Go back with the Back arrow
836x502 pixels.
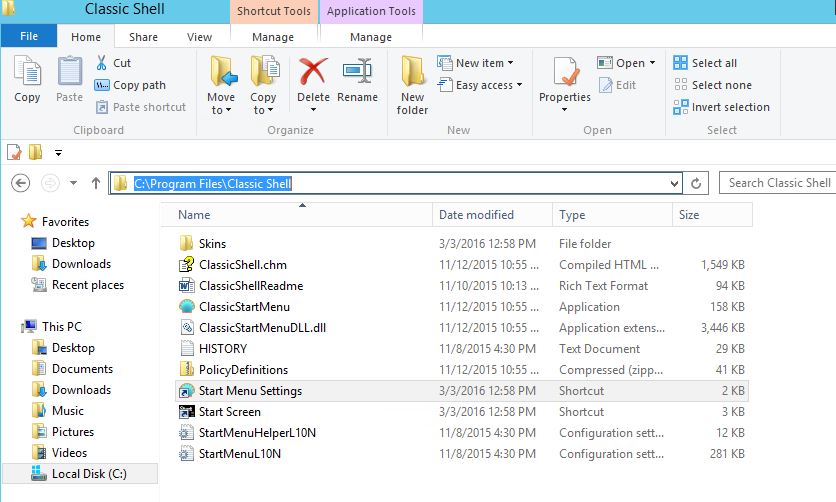click(20, 183)
